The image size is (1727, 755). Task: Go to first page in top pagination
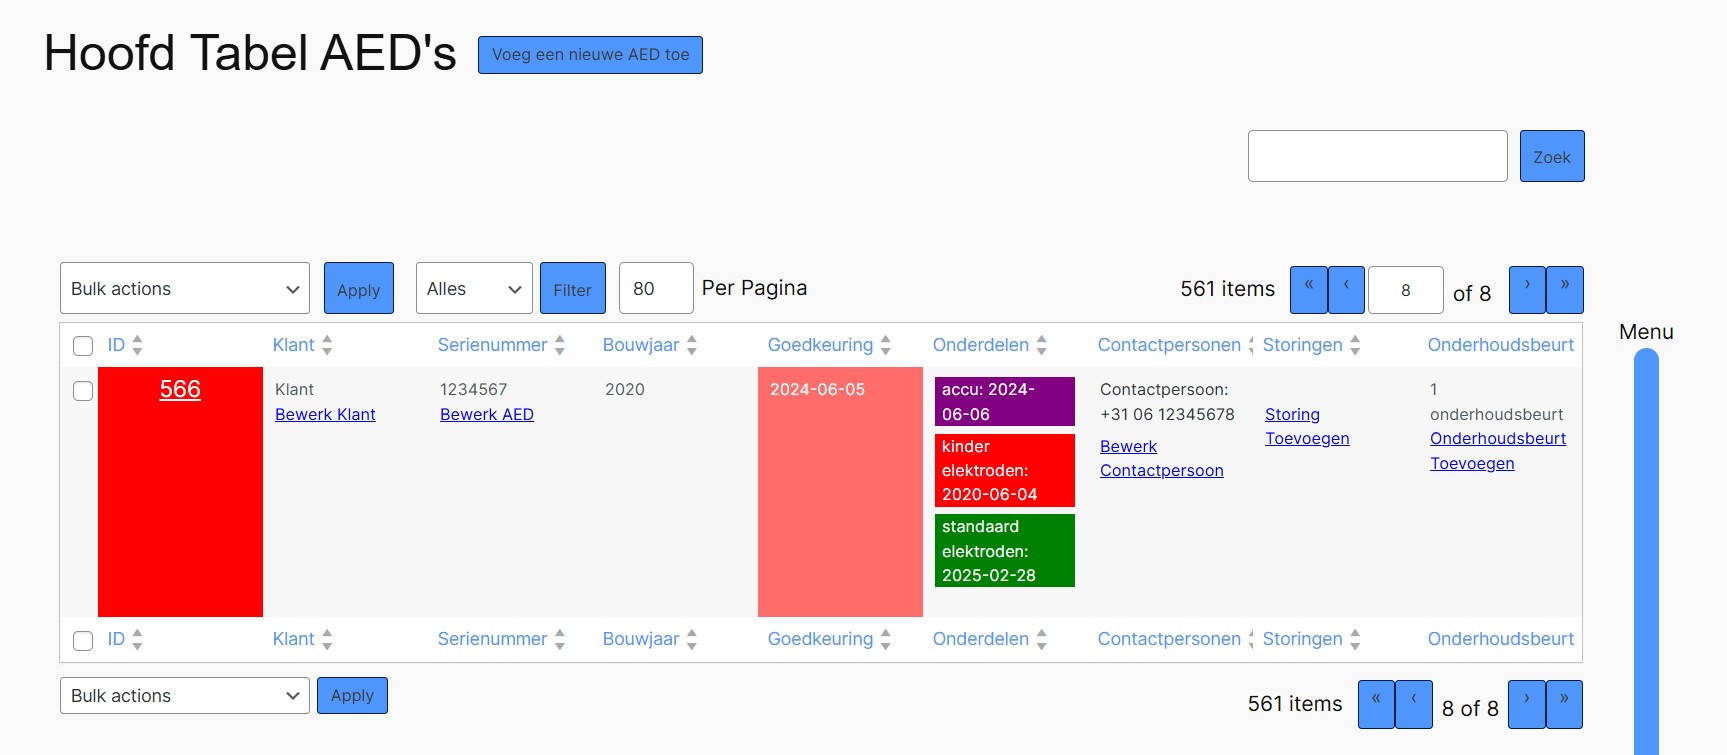pyautogui.click(x=1308, y=290)
